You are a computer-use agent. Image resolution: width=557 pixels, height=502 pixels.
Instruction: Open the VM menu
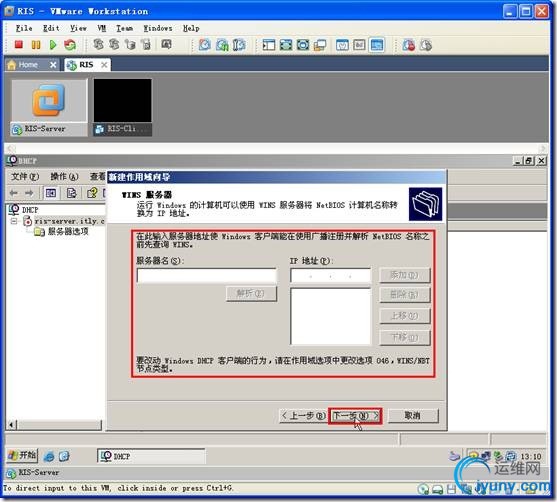(102, 28)
